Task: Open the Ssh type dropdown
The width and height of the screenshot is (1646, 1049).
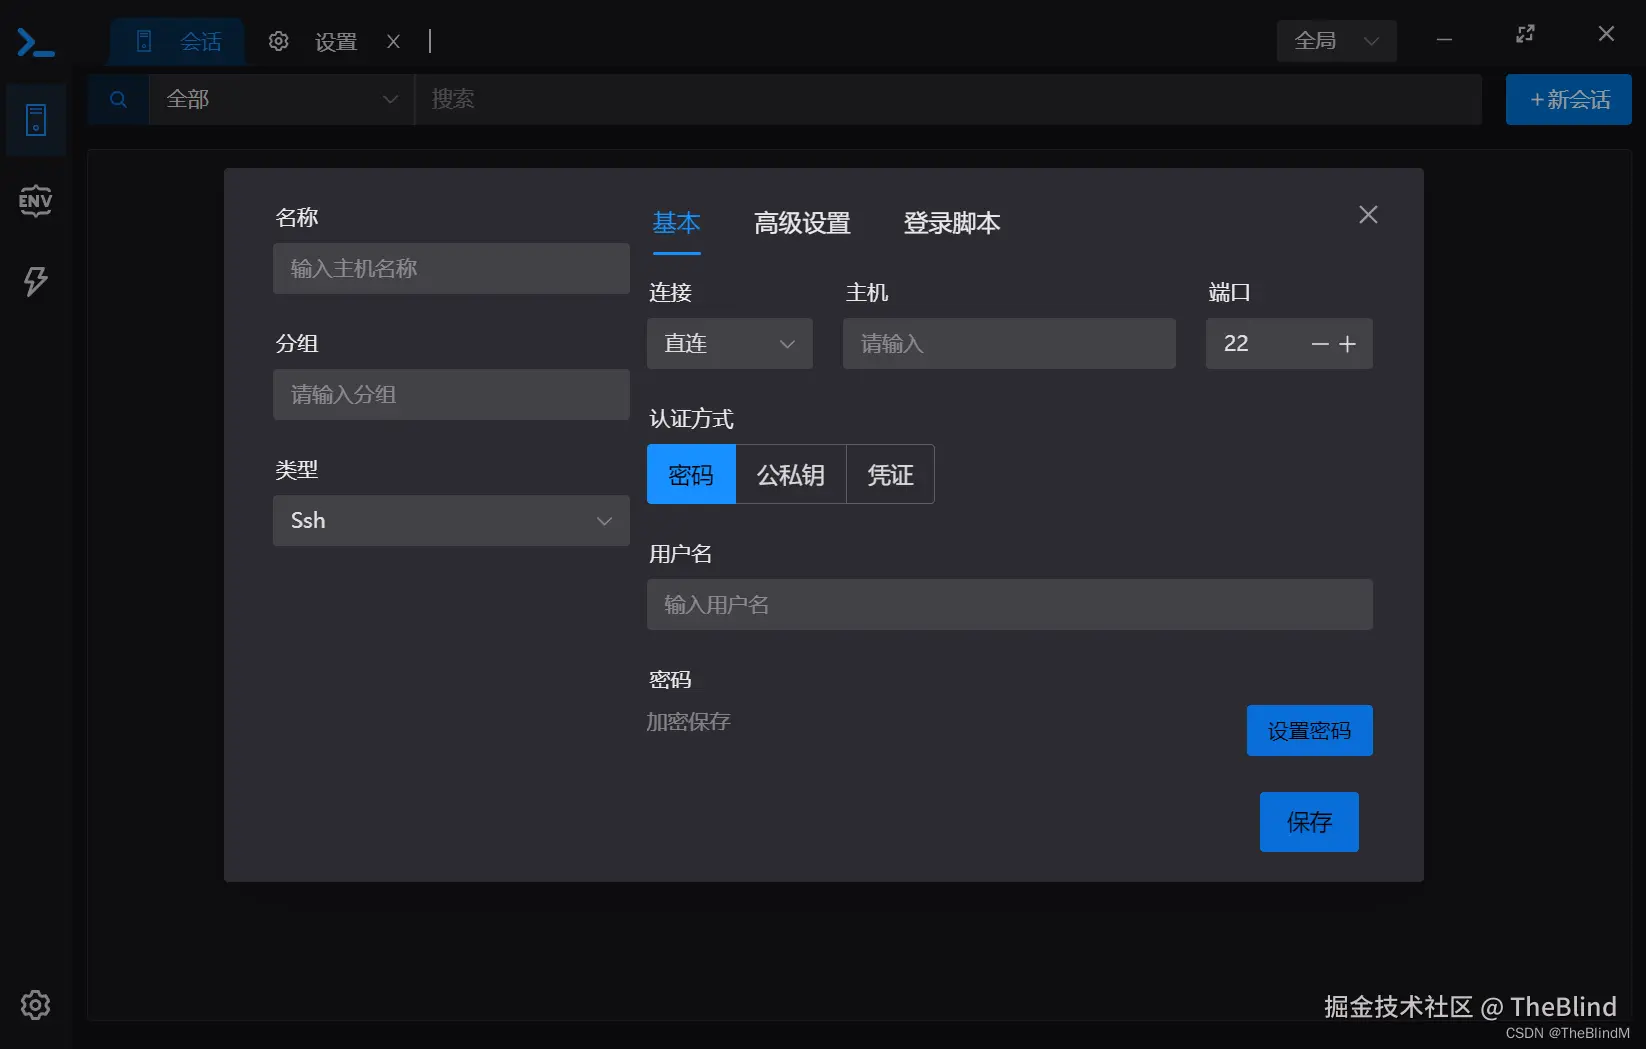Action: click(451, 521)
